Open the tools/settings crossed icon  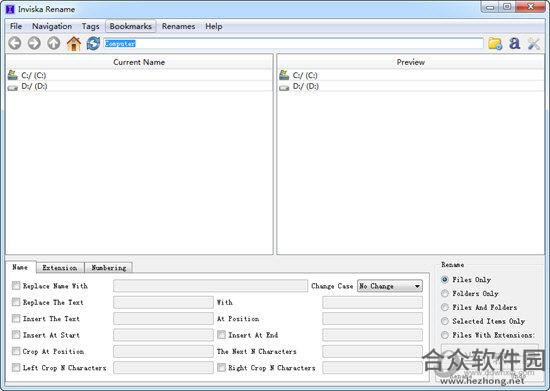click(534, 44)
